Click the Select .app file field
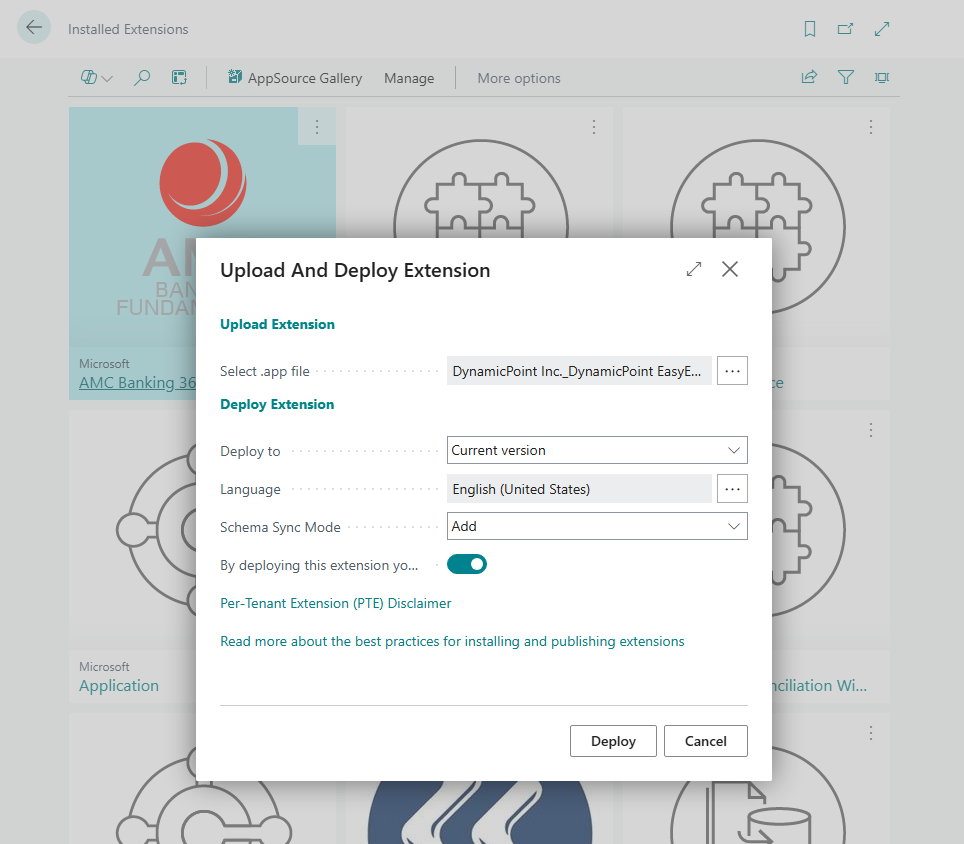964x844 pixels. coord(579,371)
